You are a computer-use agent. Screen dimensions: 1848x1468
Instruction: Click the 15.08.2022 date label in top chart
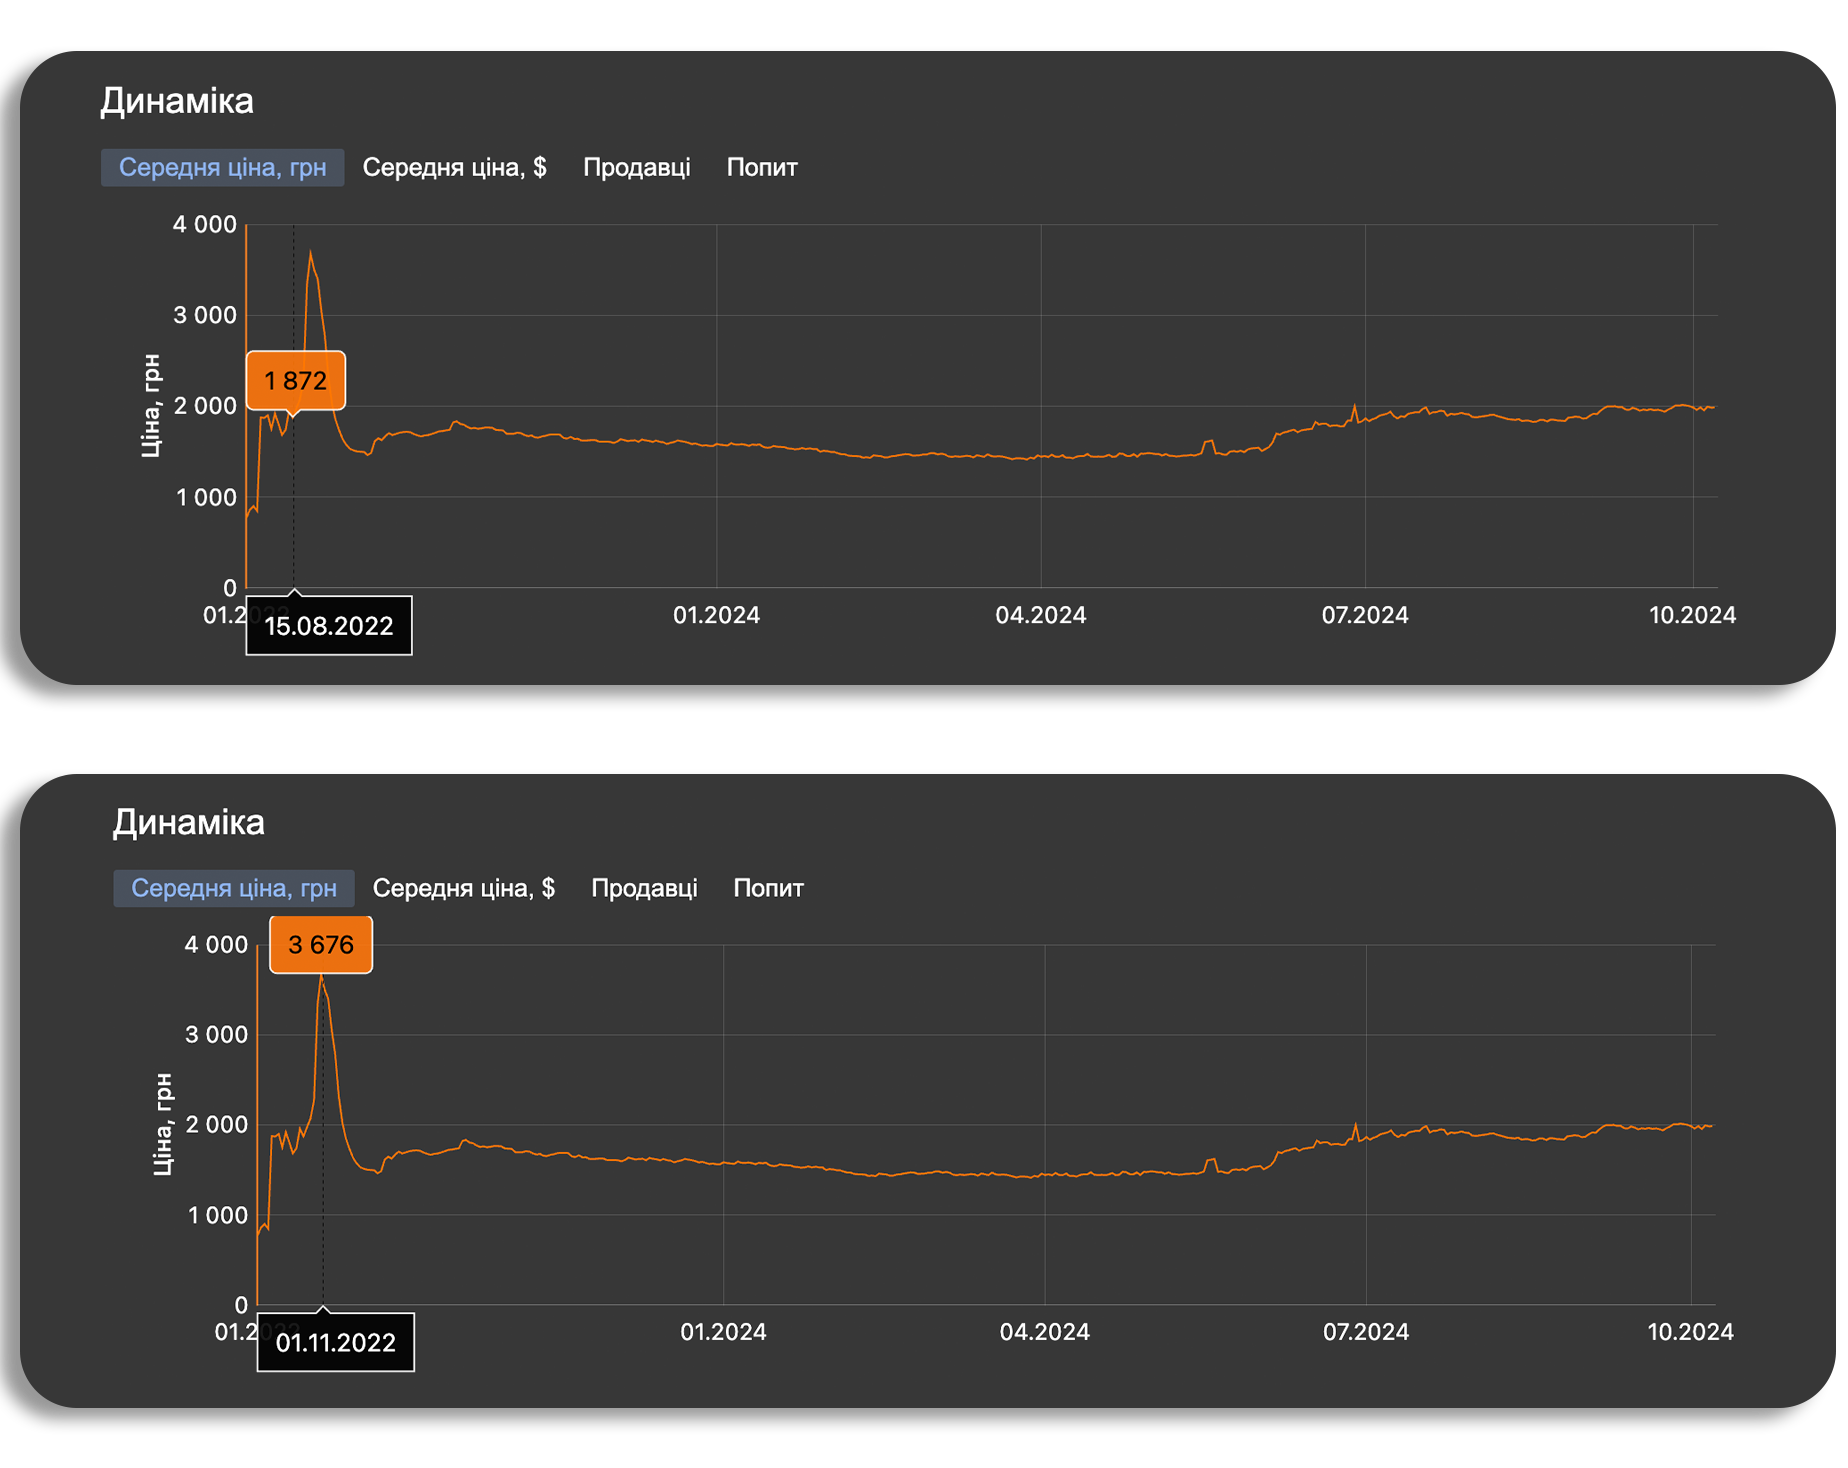click(329, 626)
